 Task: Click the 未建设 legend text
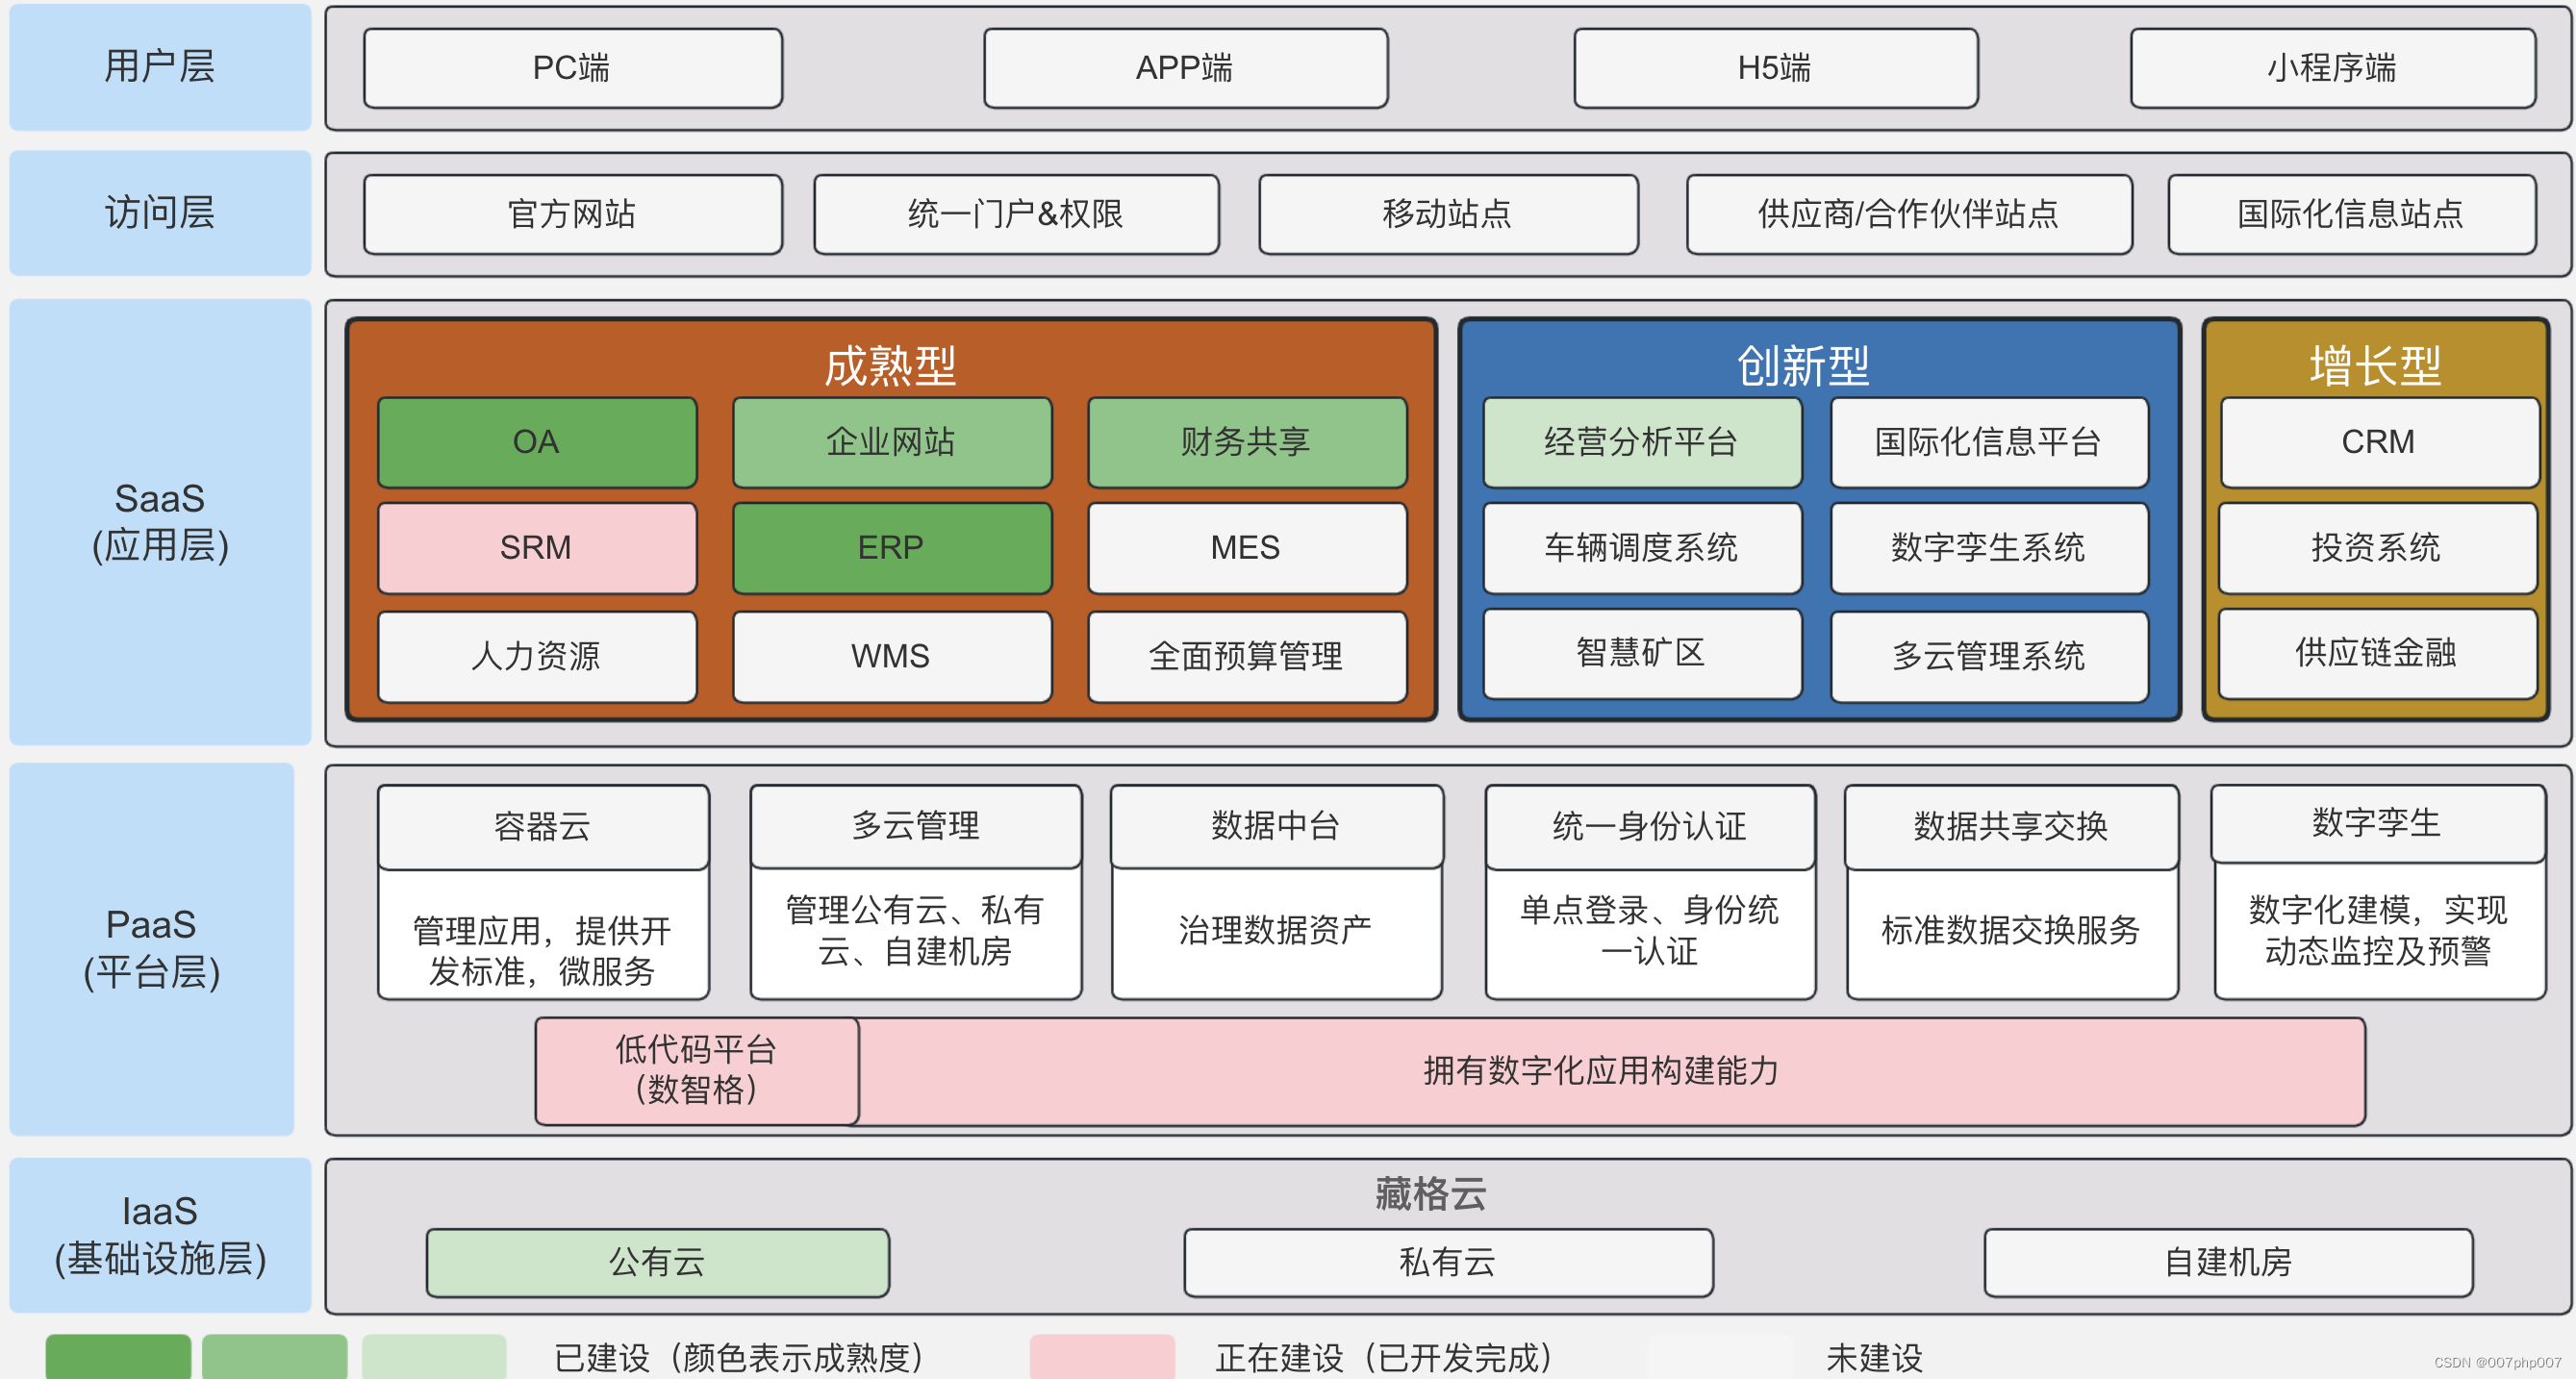pyautogui.click(x=1875, y=1358)
